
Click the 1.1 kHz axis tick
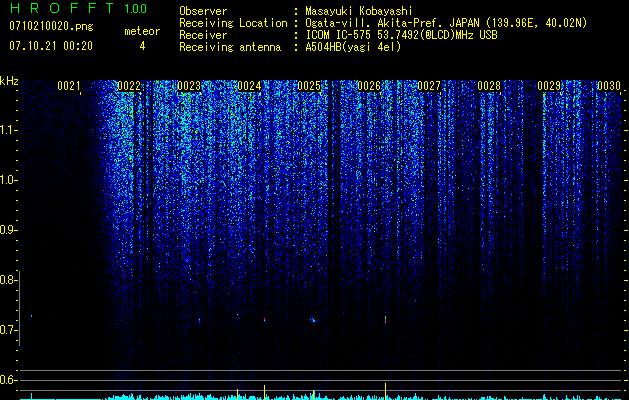coord(9,130)
